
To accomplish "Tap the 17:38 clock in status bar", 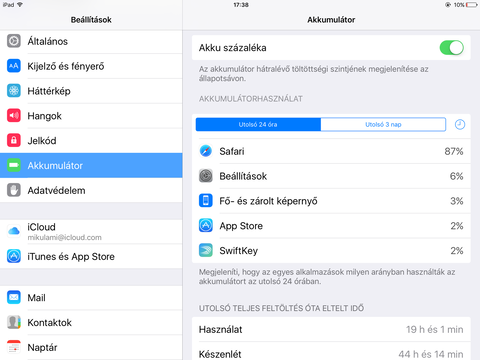I will (x=241, y=5).
